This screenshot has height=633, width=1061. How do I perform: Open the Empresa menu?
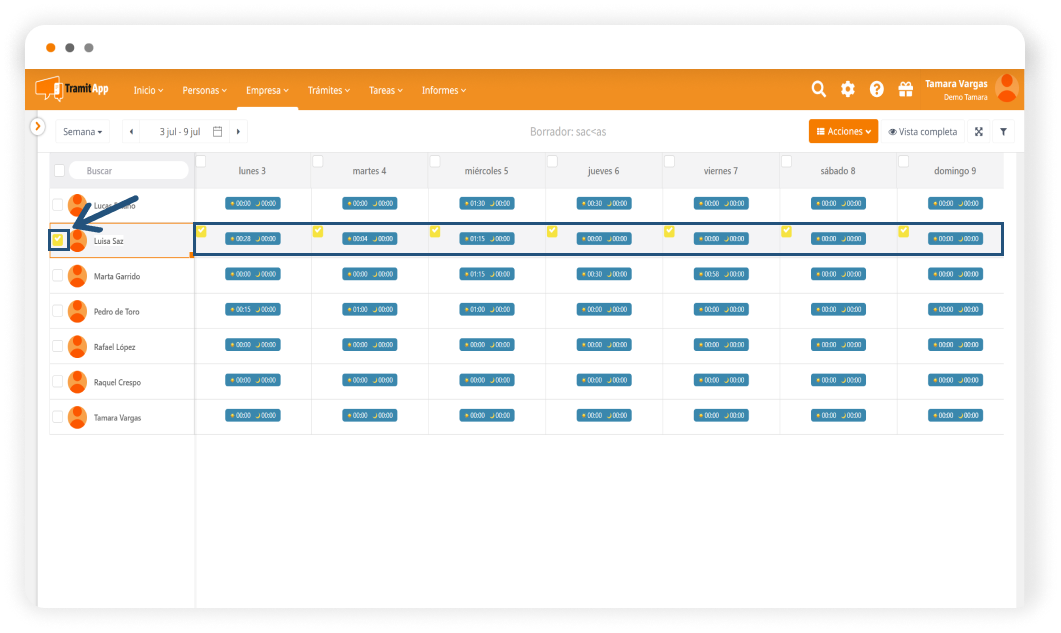pos(267,90)
